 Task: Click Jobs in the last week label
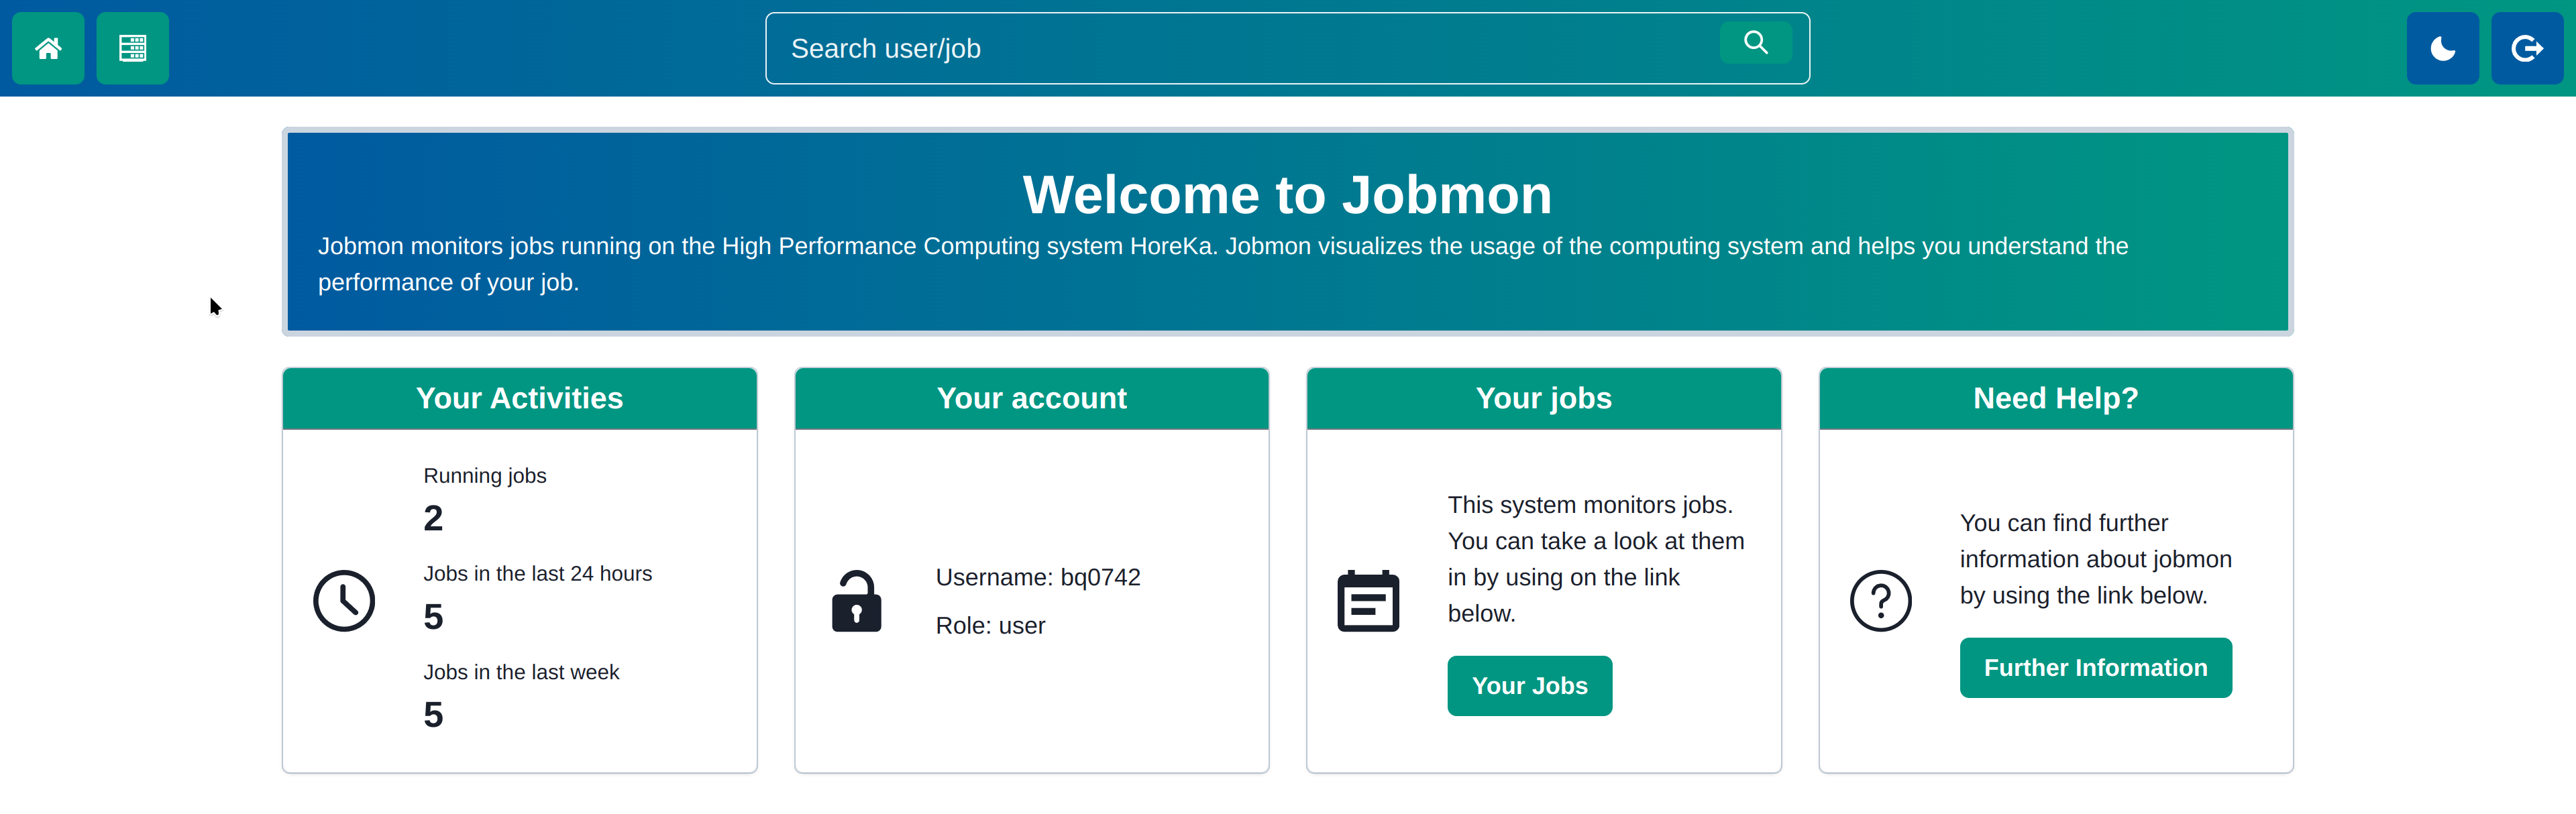point(521,672)
